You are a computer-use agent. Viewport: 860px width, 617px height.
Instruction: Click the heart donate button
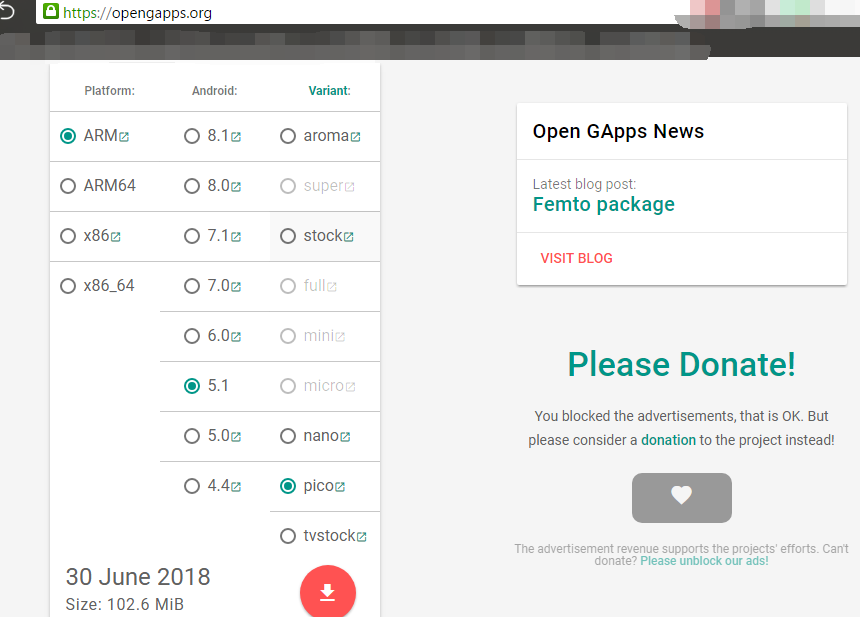click(x=682, y=498)
